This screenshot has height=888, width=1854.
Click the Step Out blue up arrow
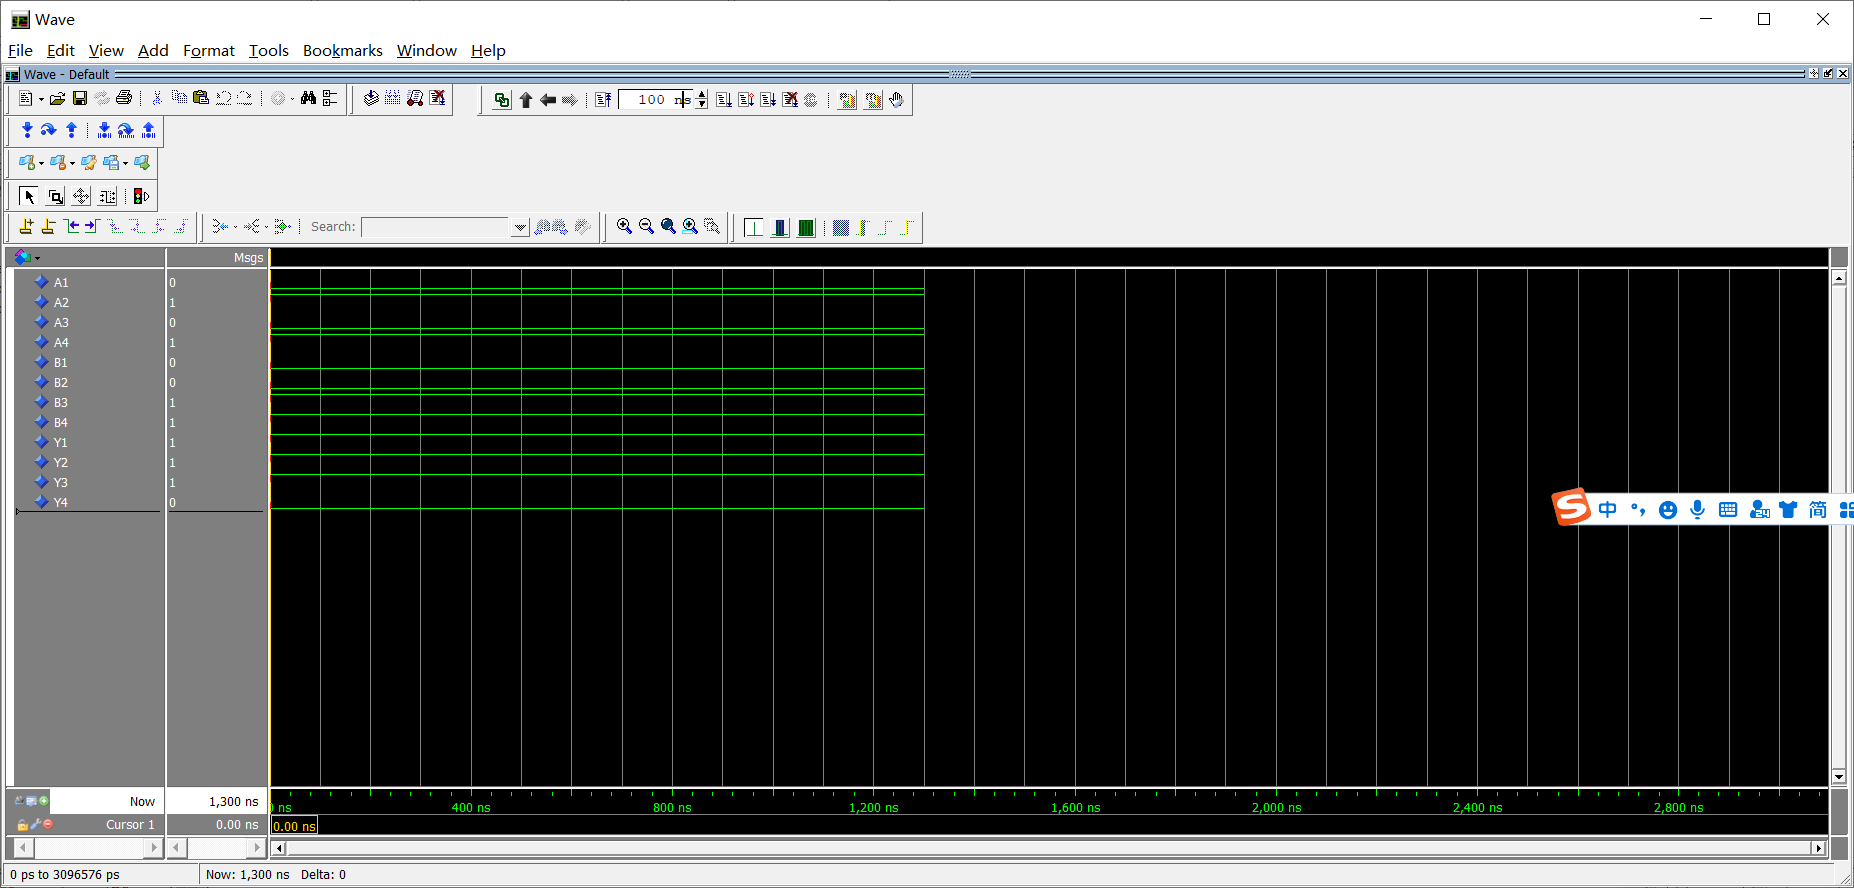pyautogui.click(x=71, y=130)
